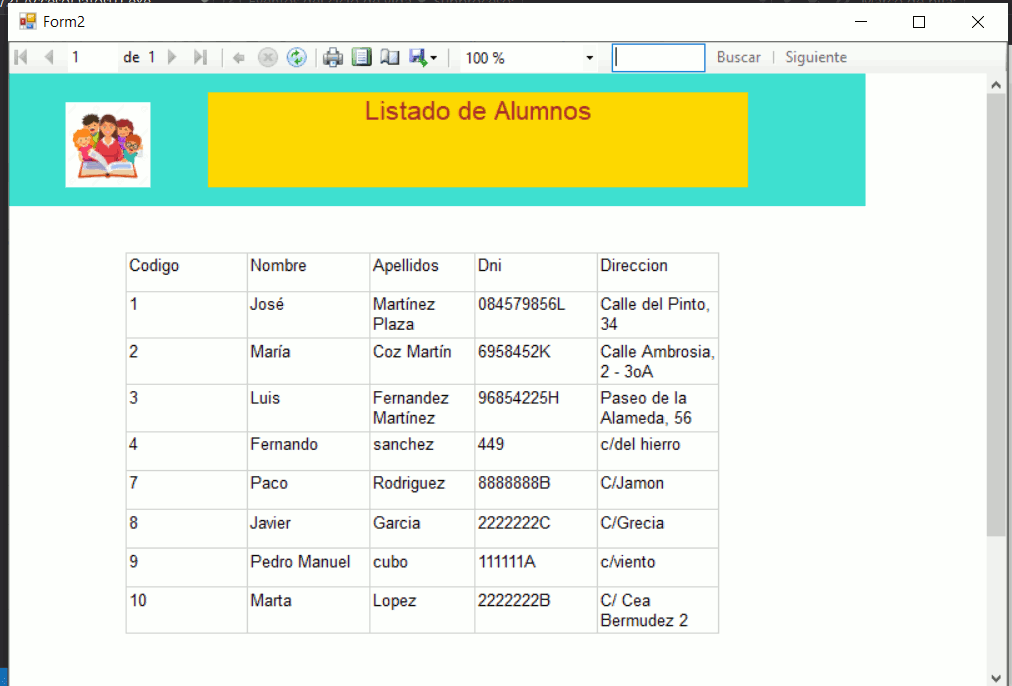The image size is (1012, 686).
Task: Focus the search text box
Action: [x=658, y=58]
